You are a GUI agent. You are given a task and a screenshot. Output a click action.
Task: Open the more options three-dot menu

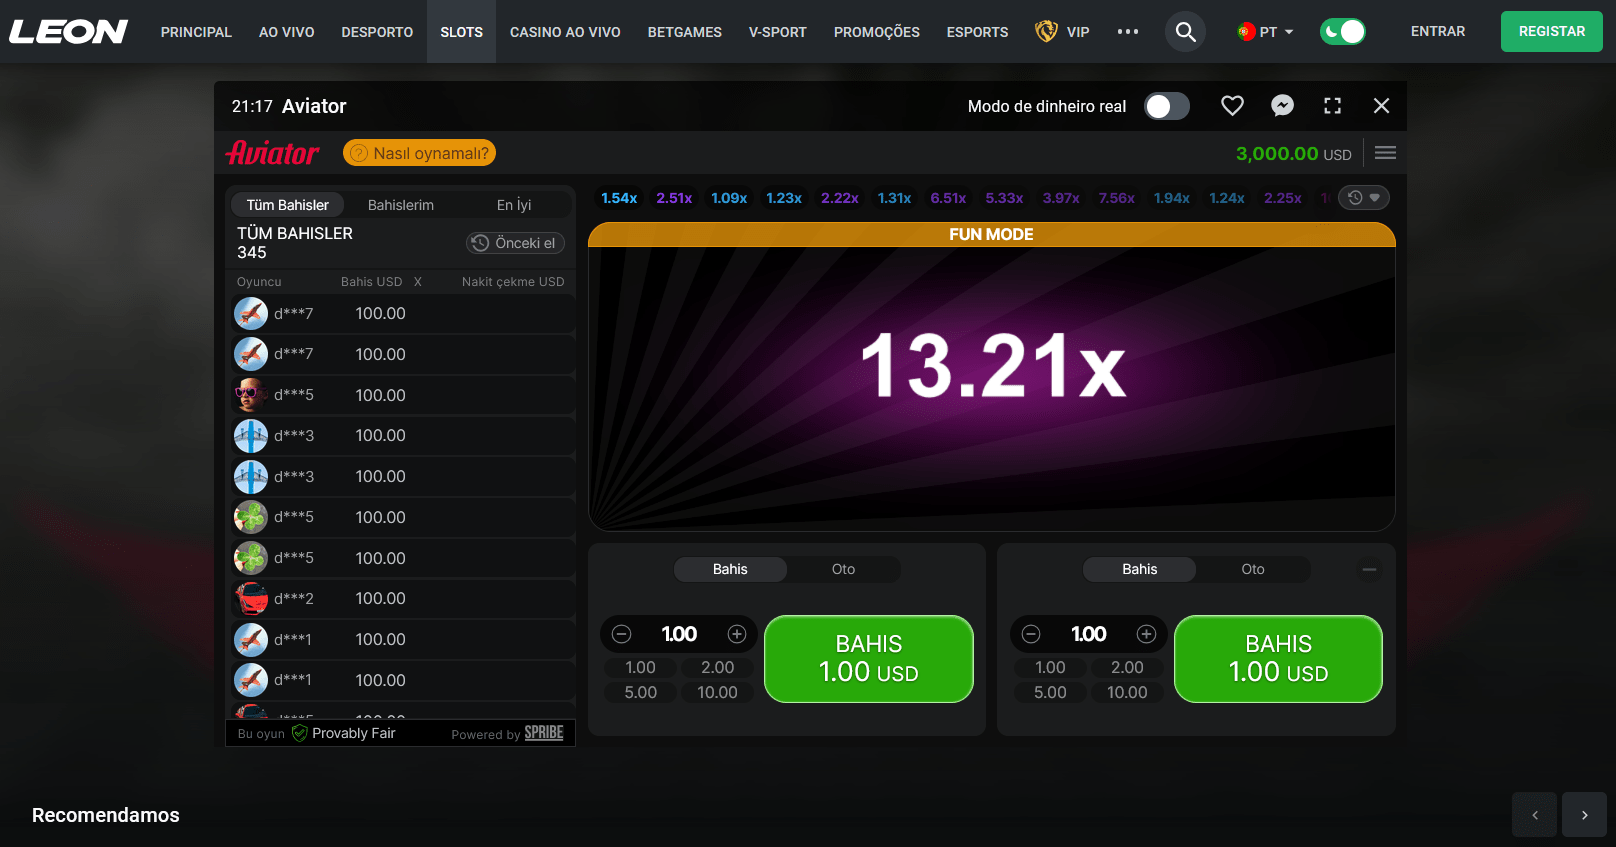point(1128,32)
